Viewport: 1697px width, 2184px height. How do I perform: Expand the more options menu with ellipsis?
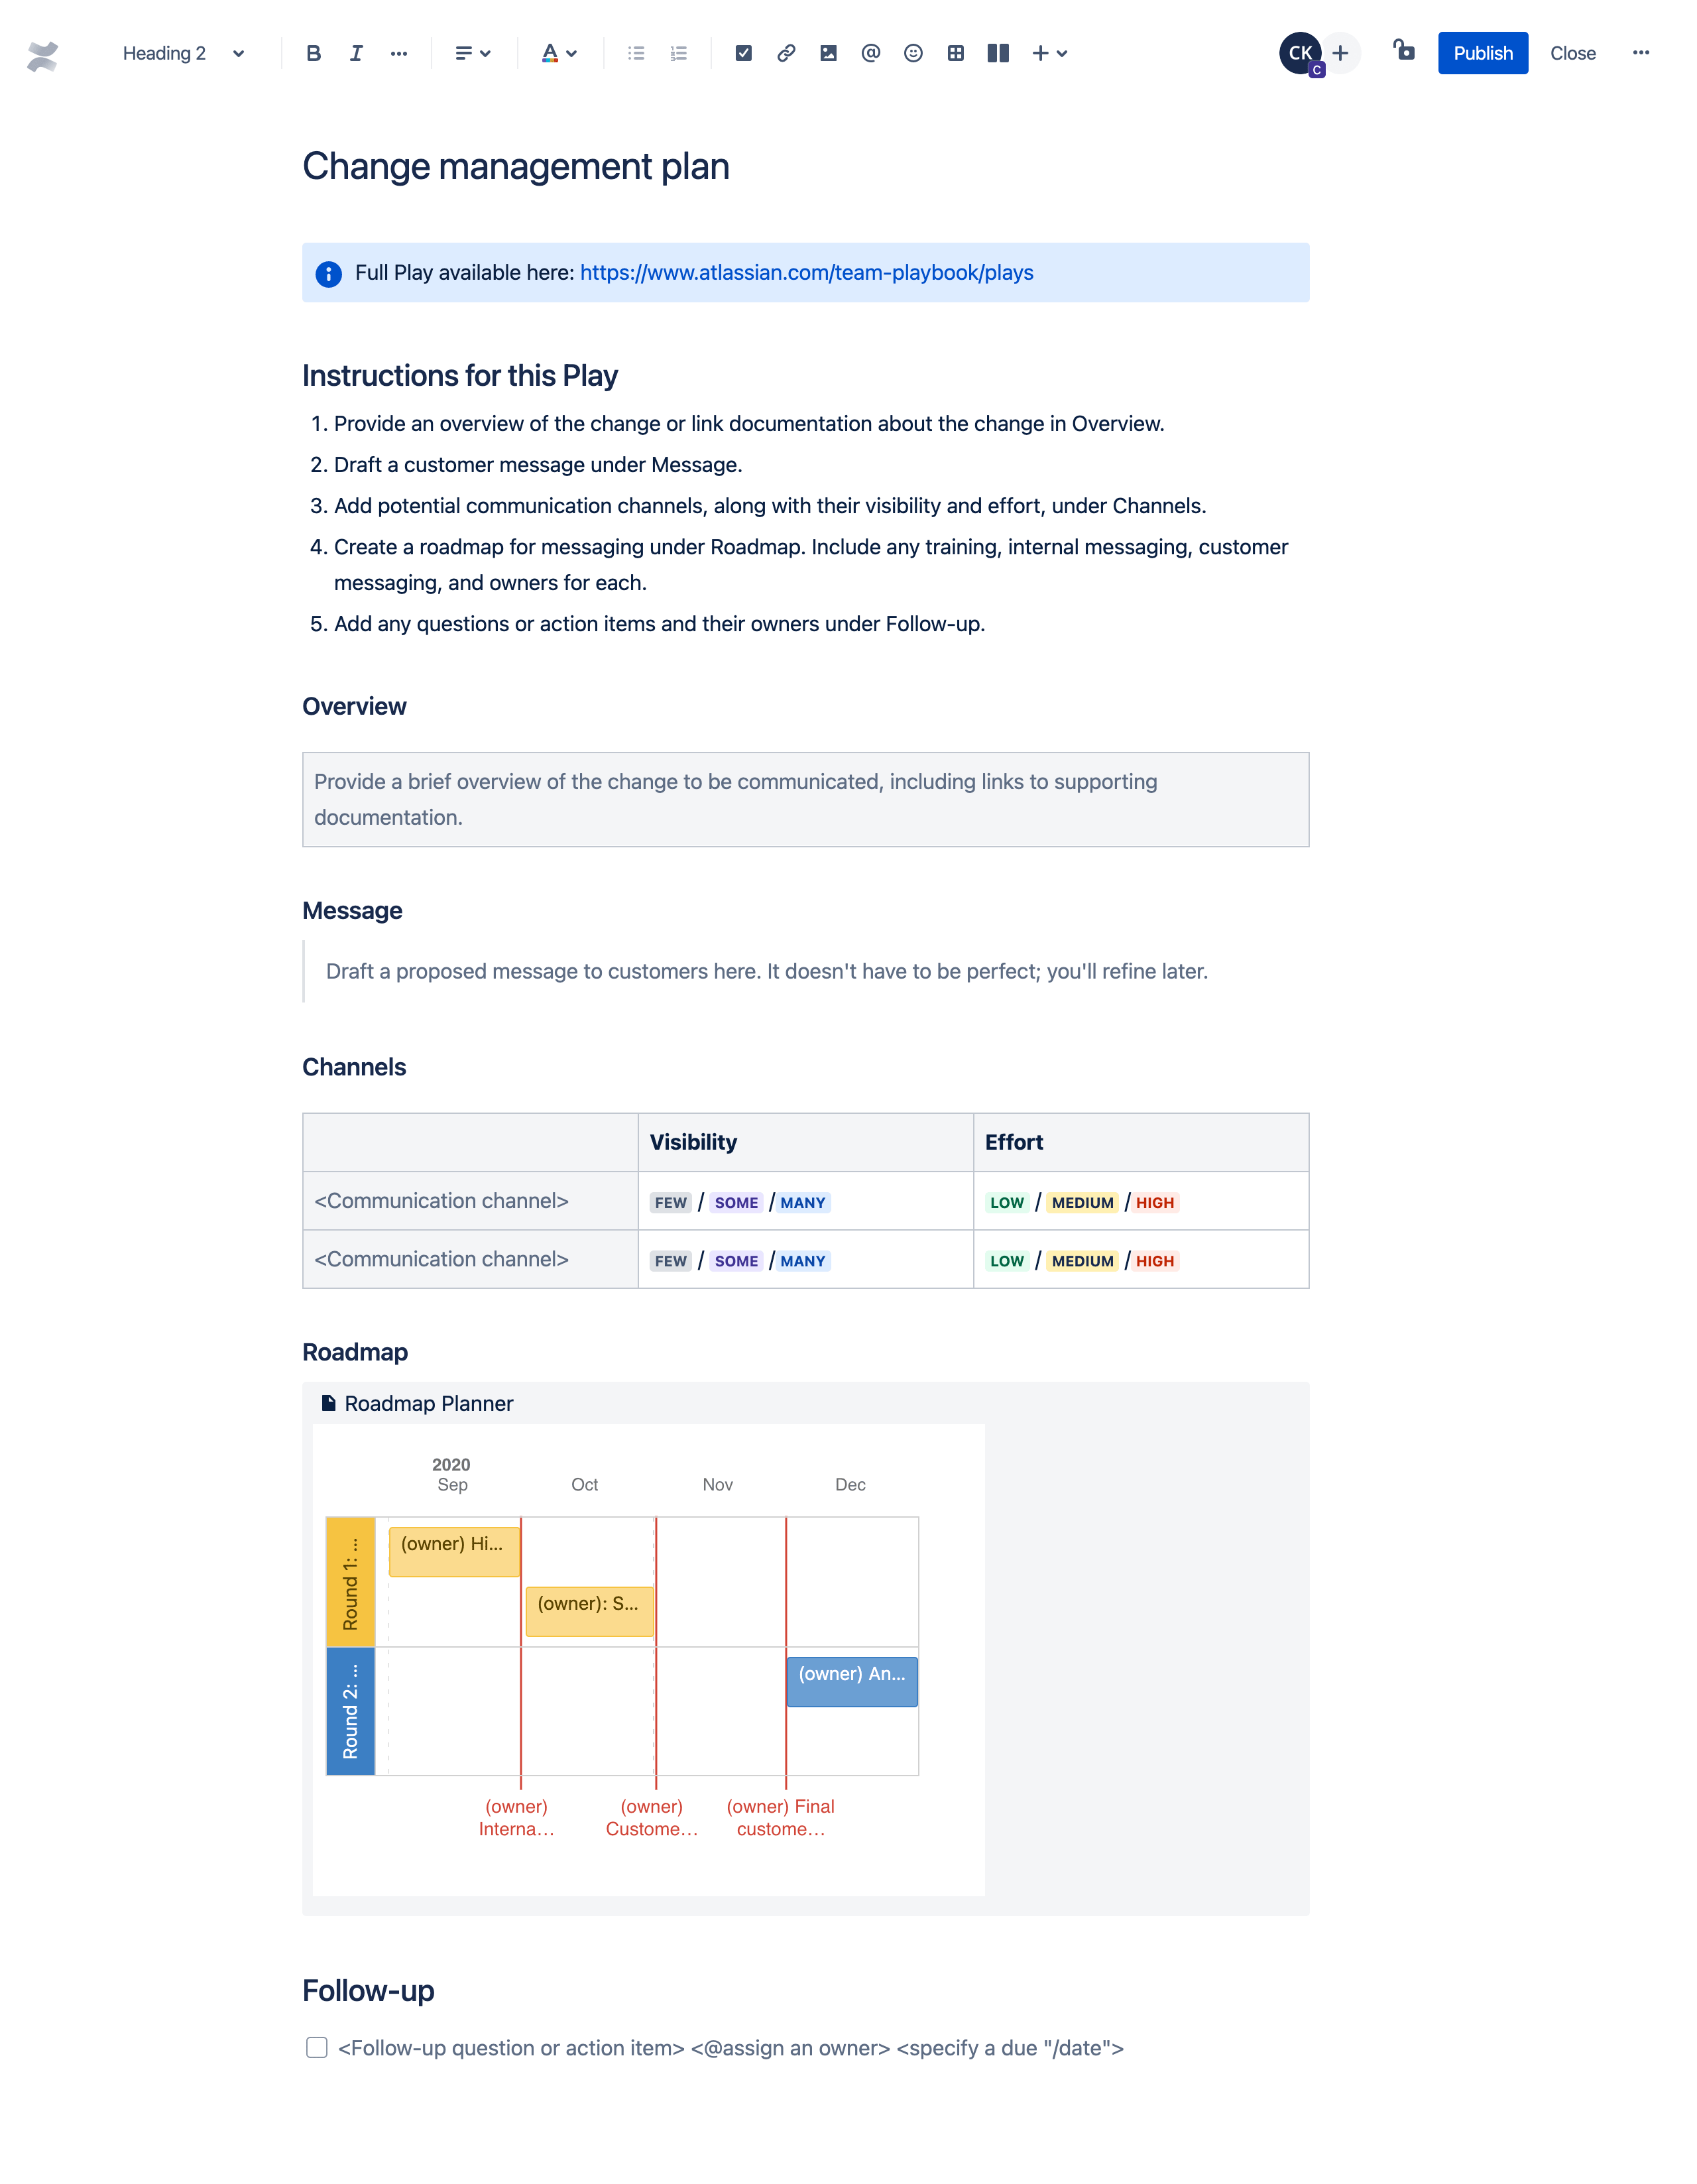(1640, 53)
